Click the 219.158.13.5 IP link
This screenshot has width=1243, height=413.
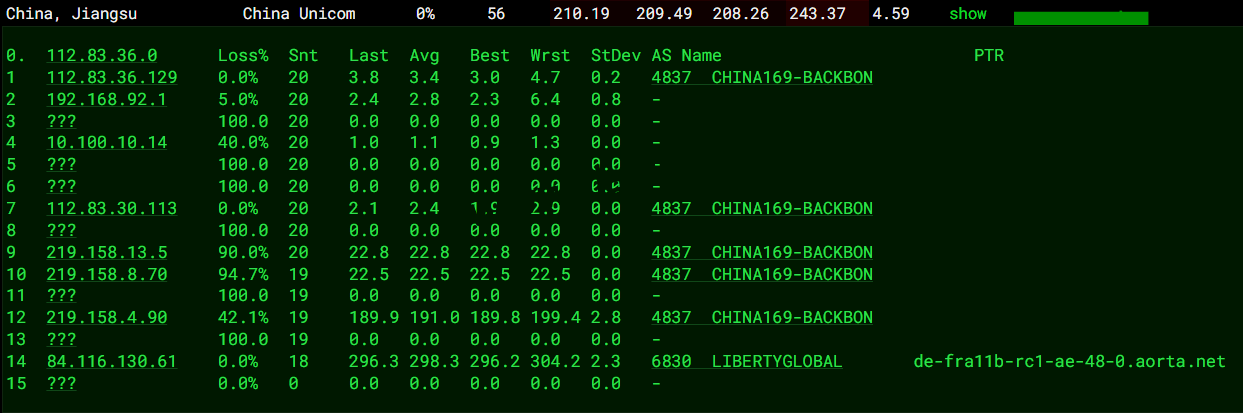[x=106, y=252]
